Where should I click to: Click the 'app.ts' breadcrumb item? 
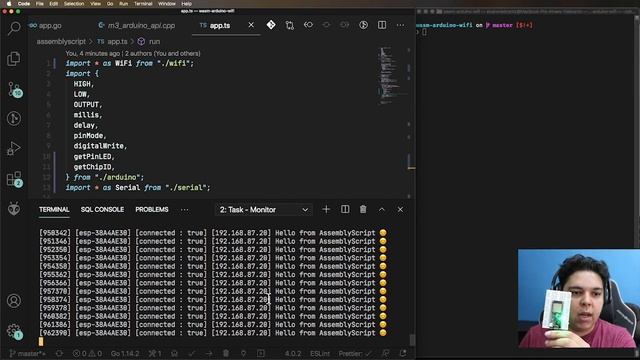pyautogui.click(x=113, y=42)
